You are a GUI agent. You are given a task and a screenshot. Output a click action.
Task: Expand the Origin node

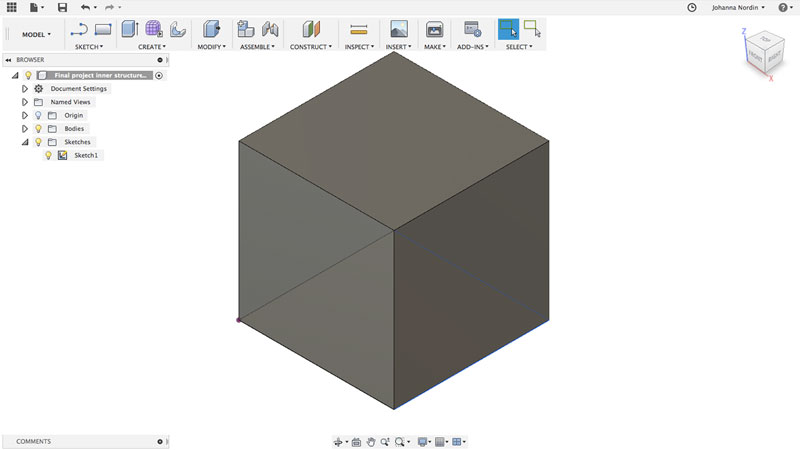[24, 115]
